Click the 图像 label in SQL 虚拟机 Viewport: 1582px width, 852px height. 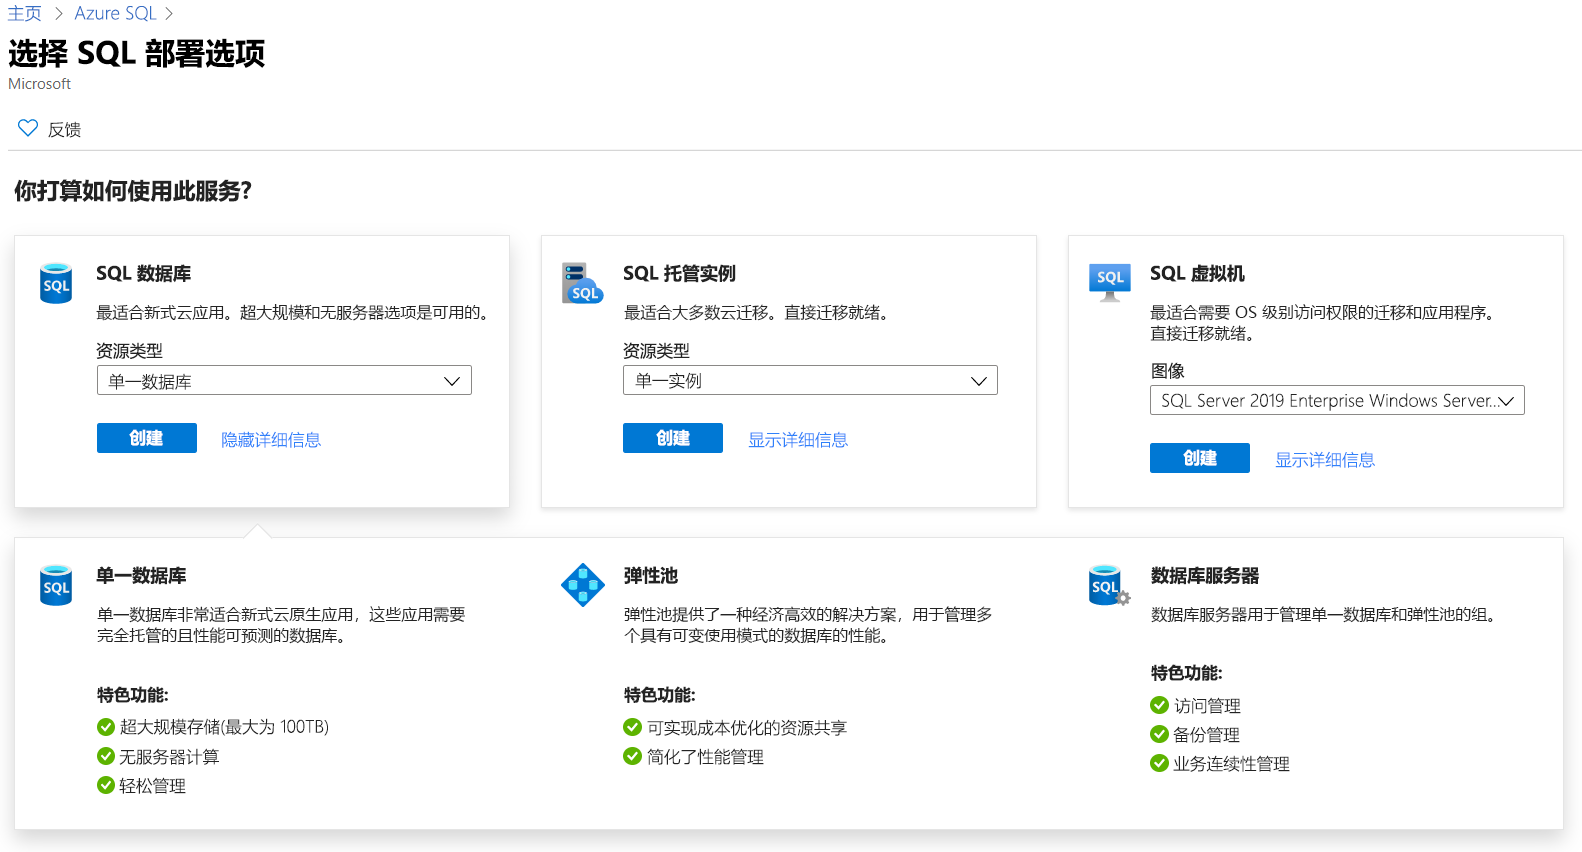point(1167,371)
